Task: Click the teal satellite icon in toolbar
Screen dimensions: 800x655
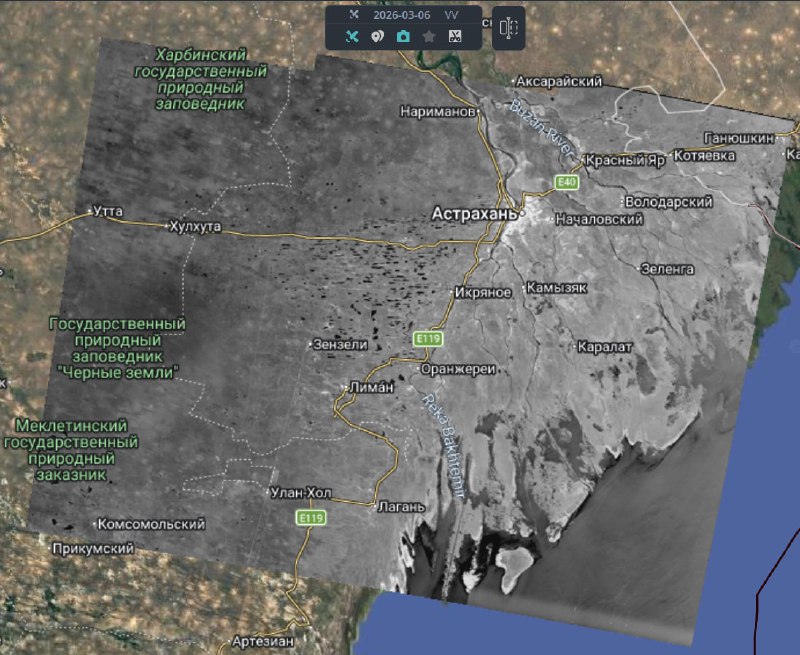Action: (352, 37)
